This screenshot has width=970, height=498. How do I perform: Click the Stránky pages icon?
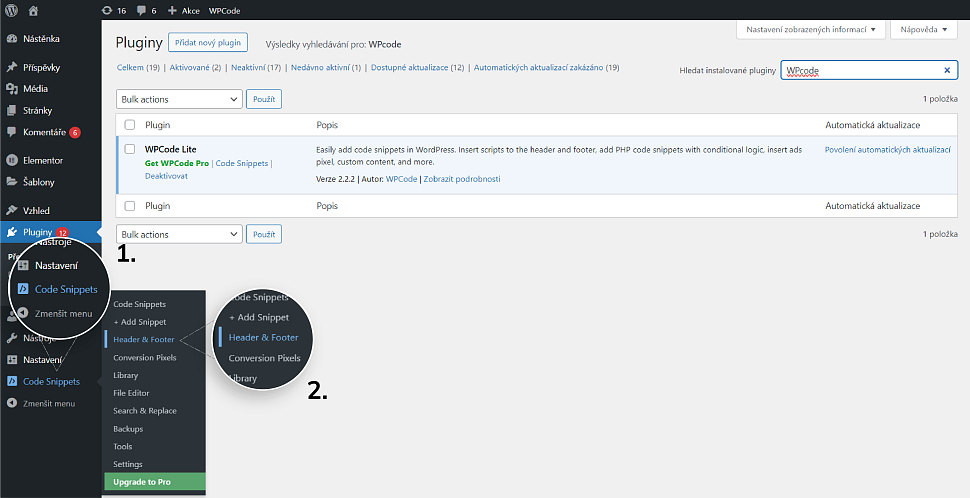[12, 110]
